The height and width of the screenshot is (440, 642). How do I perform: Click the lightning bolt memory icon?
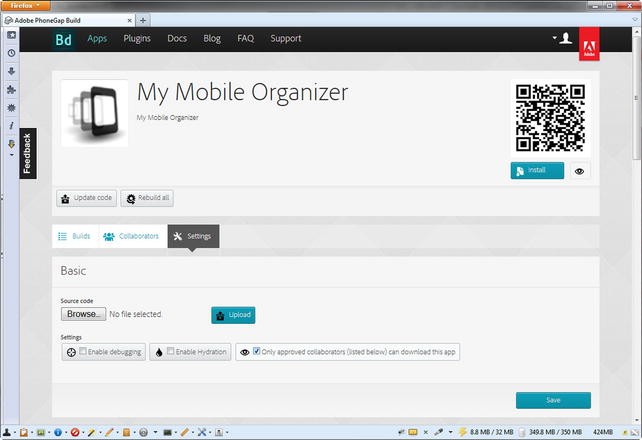(462, 432)
